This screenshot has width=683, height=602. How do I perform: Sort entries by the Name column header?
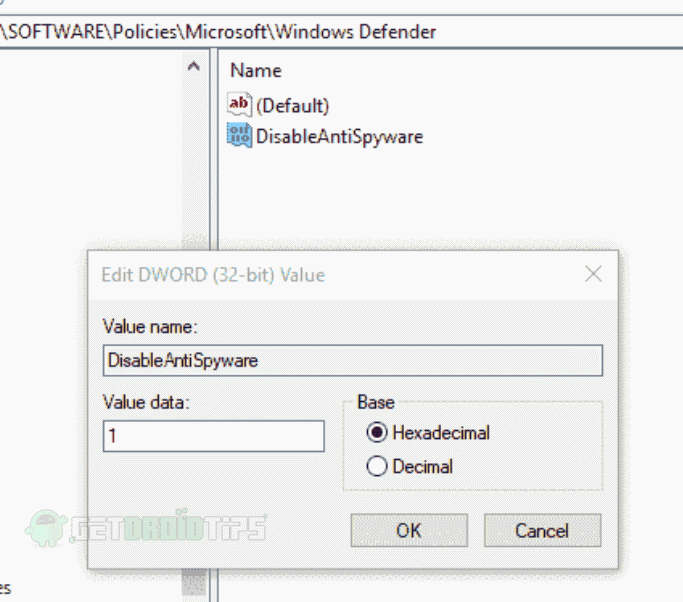[256, 71]
